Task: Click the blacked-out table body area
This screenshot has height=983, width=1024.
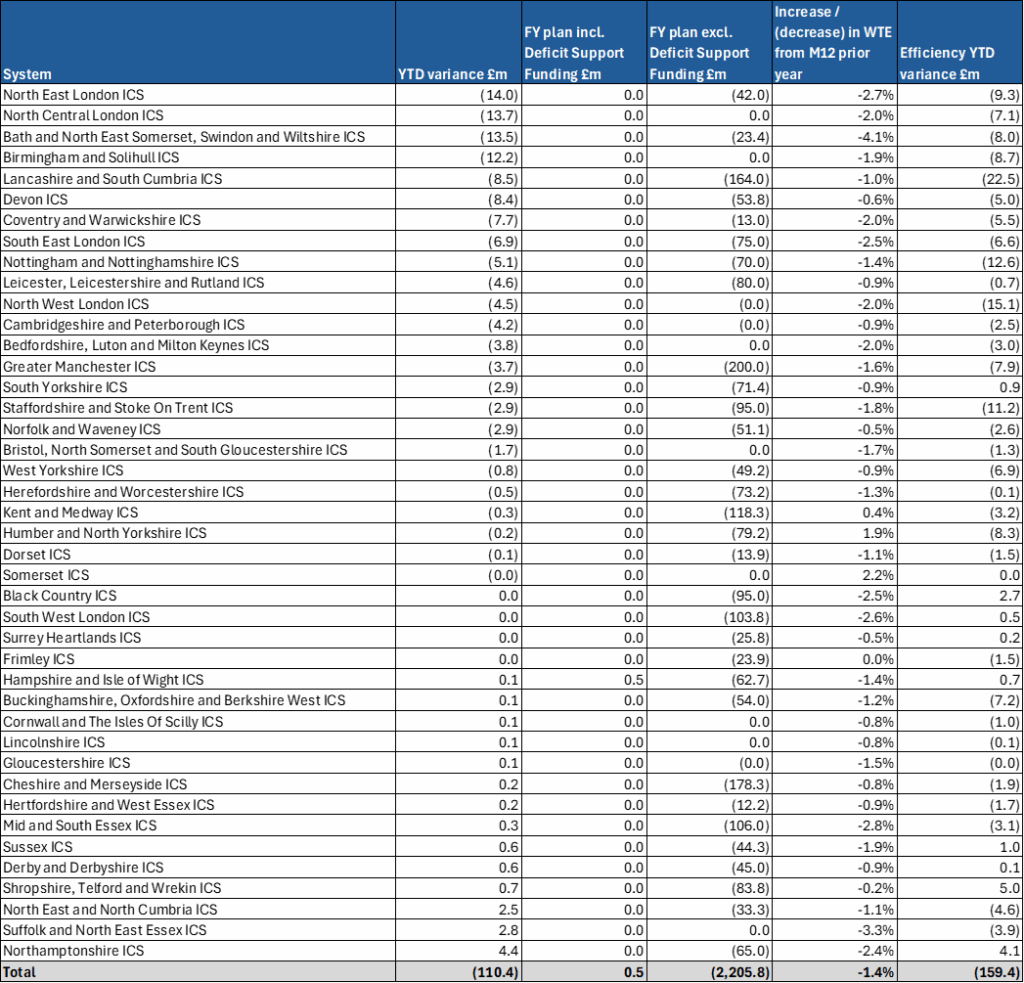Action: coord(512,520)
